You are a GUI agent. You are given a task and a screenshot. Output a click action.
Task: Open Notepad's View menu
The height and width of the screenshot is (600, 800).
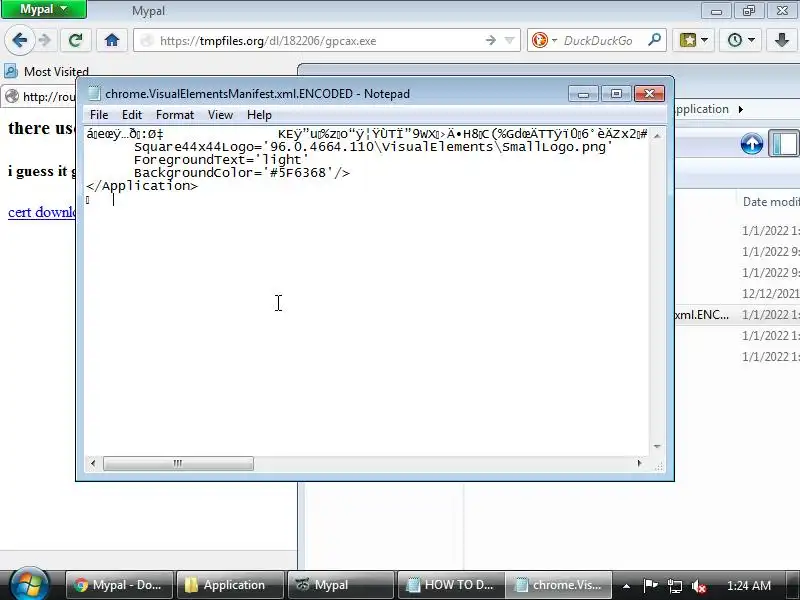click(220, 115)
